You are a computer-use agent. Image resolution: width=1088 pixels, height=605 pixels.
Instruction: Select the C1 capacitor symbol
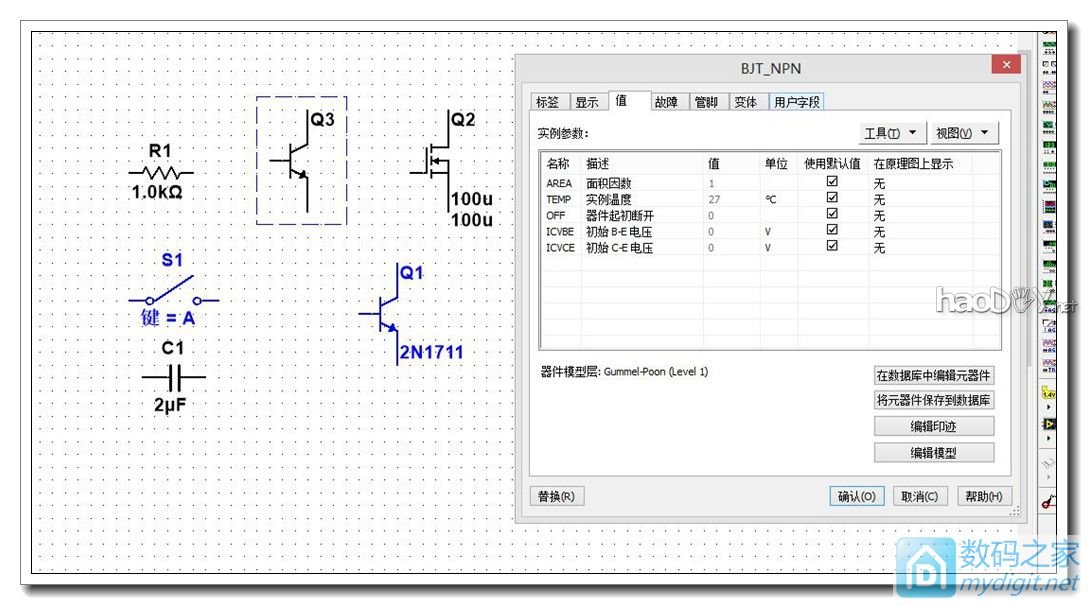(x=173, y=377)
